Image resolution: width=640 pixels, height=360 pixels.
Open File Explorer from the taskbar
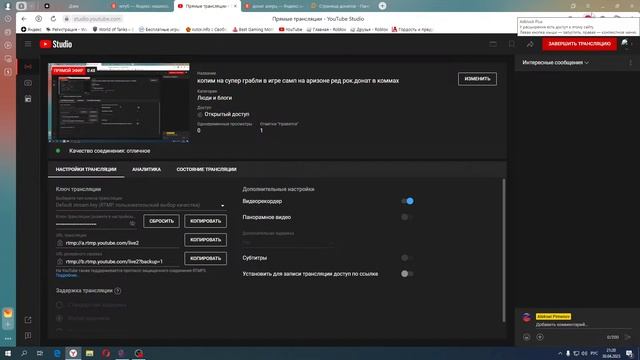(89, 353)
